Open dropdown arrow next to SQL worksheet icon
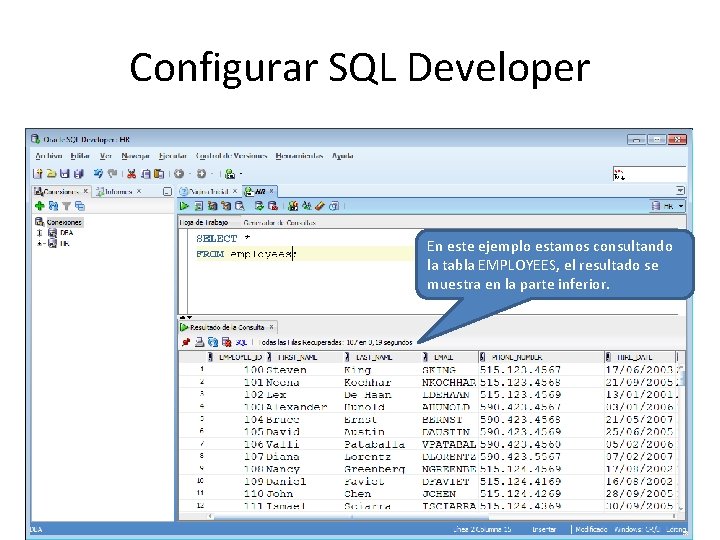This screenshot has height=540, width=720. tap(241, 174)
